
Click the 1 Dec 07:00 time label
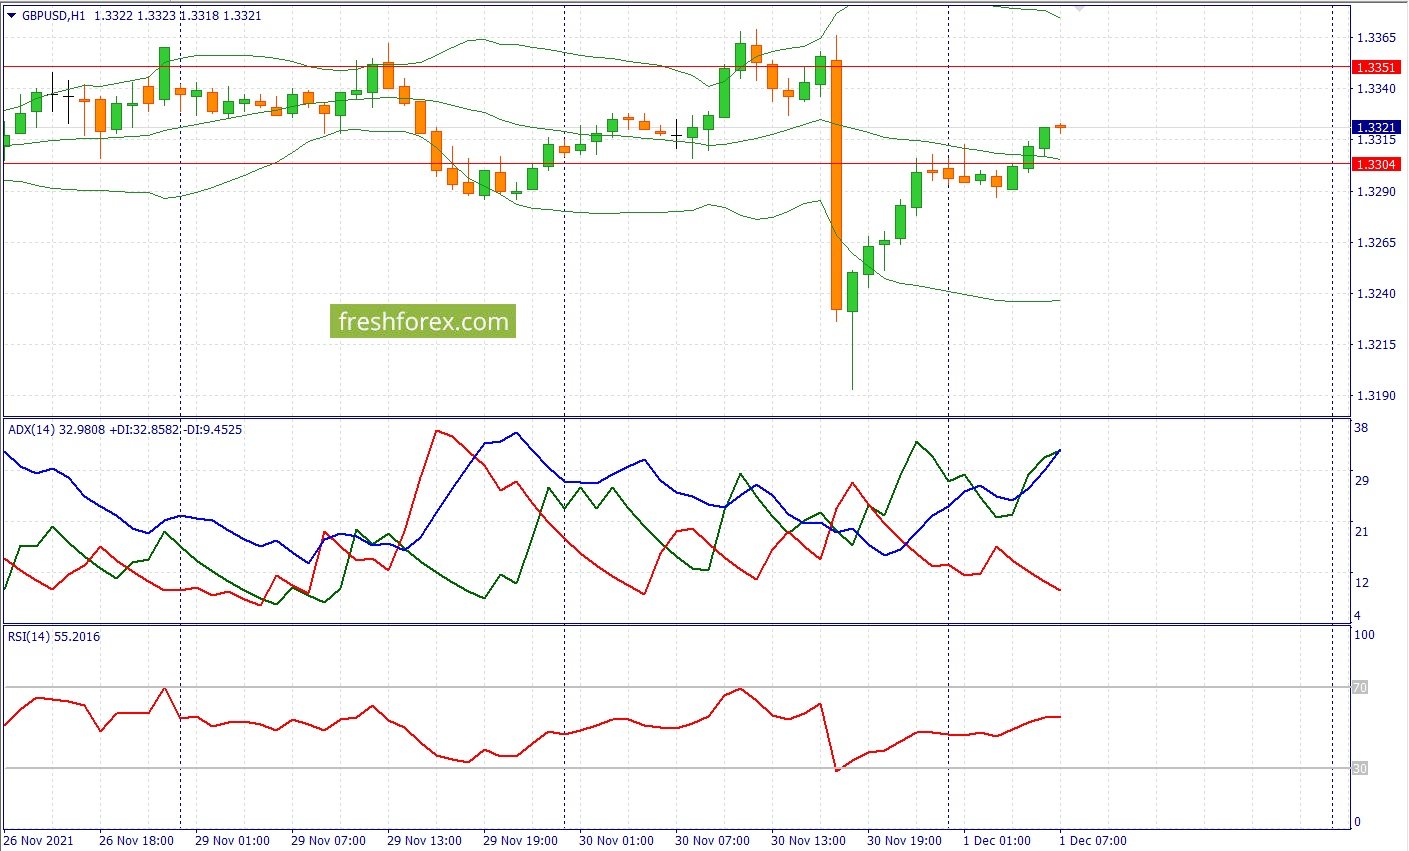pos(1093,841)
